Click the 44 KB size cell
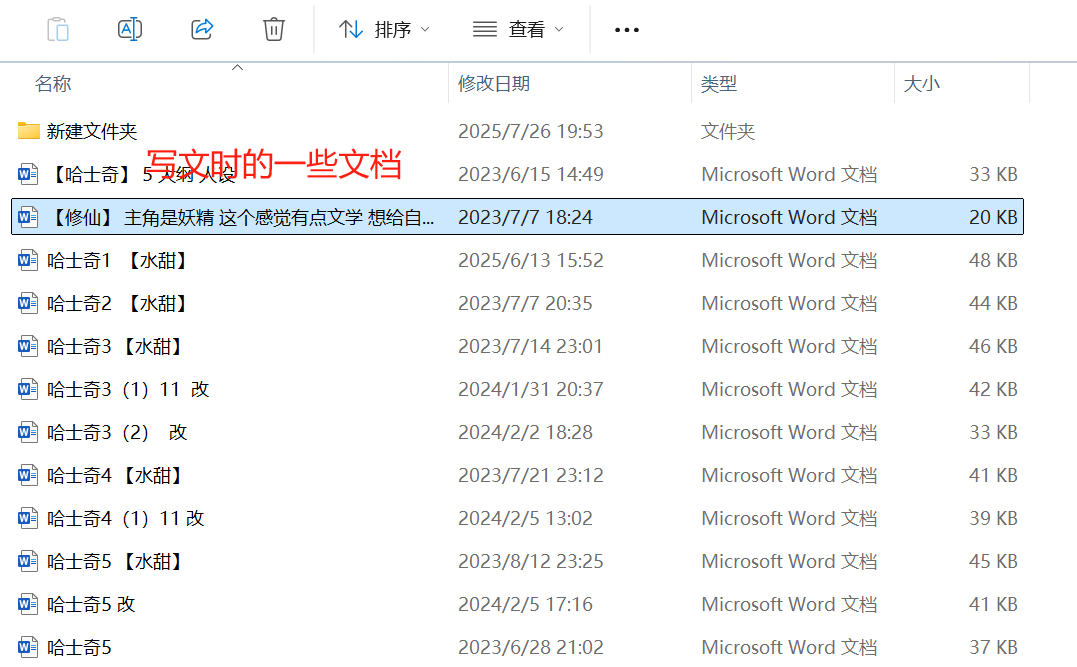The height and width of the screenshot is (667, 1077). click(993, 304)
